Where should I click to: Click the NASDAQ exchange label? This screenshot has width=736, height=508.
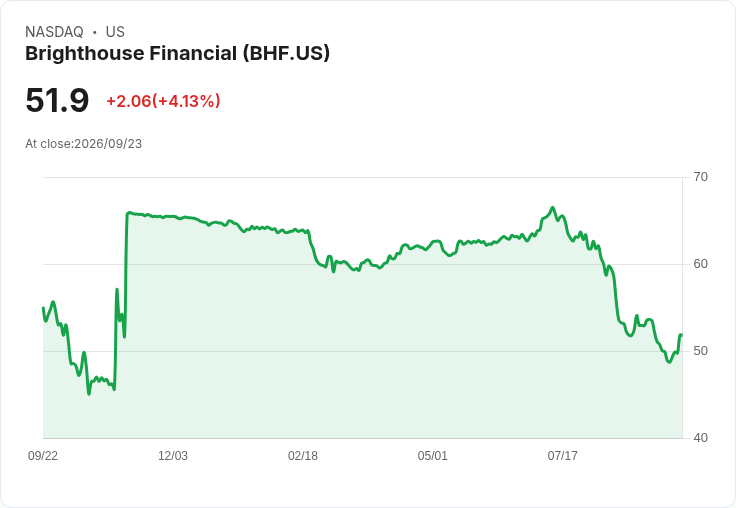point(54,32)
